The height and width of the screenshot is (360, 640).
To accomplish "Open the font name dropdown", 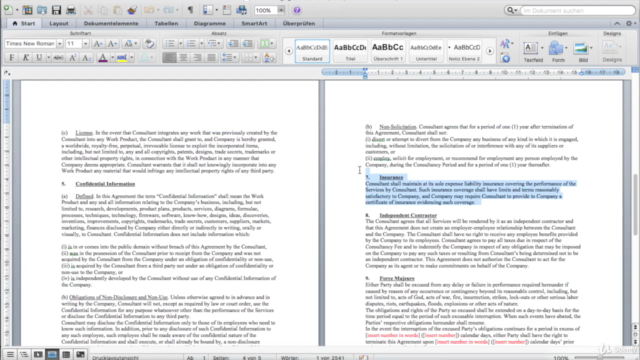I will (x=60, y=44).
